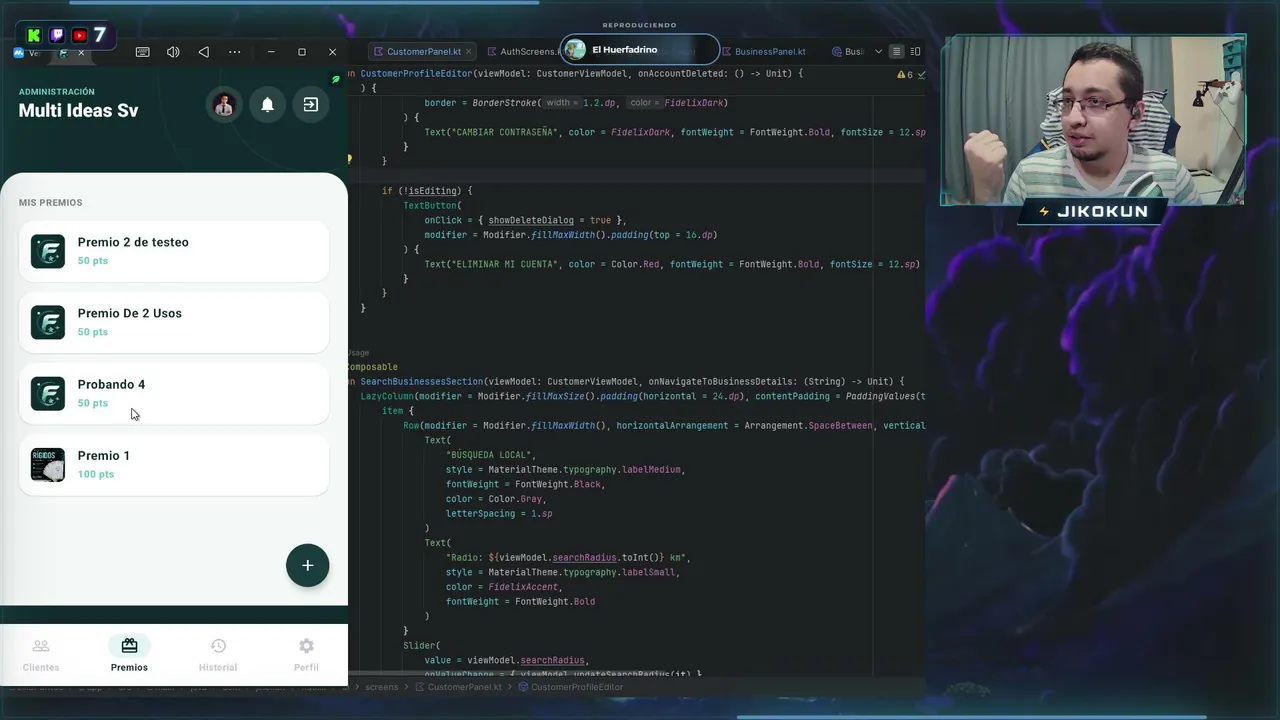Open the profile avatar in the app header
This screenshot has height=720, width=1280.
click(x=224, y=105)
